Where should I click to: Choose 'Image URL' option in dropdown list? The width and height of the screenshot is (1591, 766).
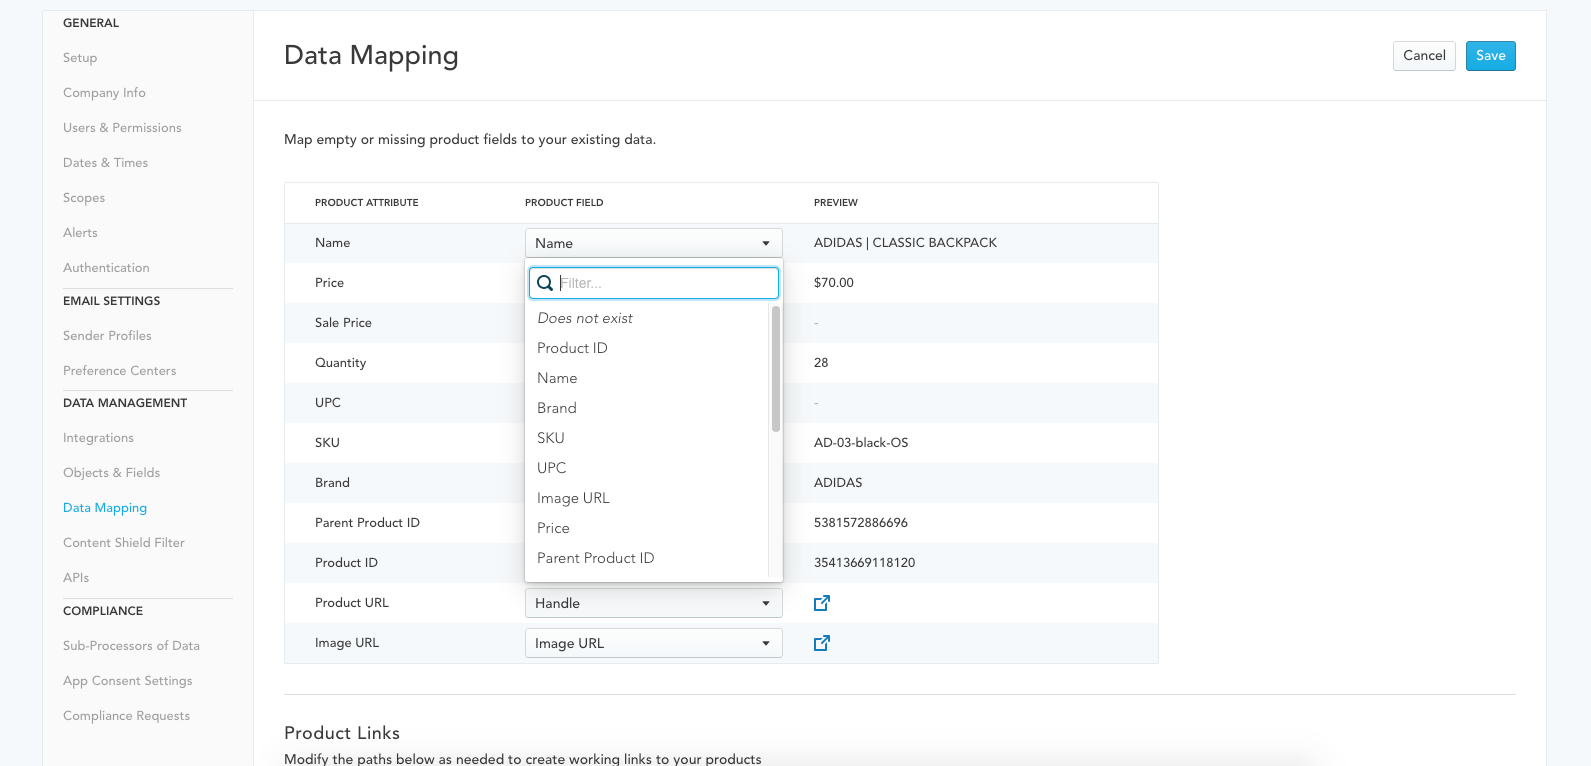573,498
